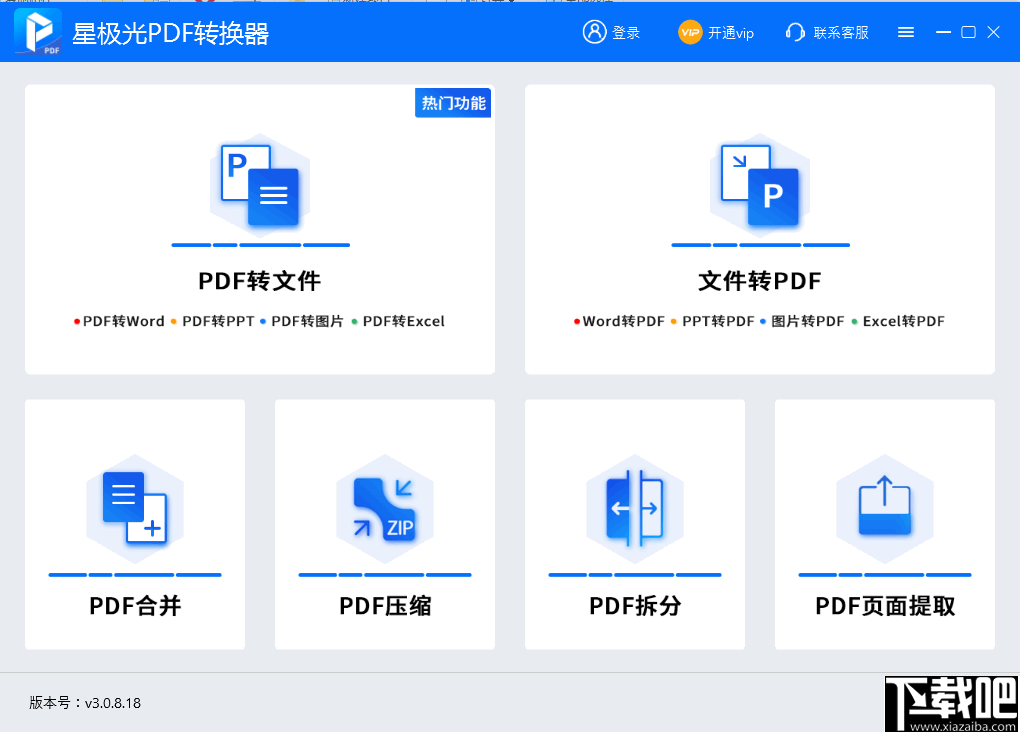Screen dimensions: 1020x732
Task: Click the 星极光PDF转换器 app logo
Action: (35, 31)
